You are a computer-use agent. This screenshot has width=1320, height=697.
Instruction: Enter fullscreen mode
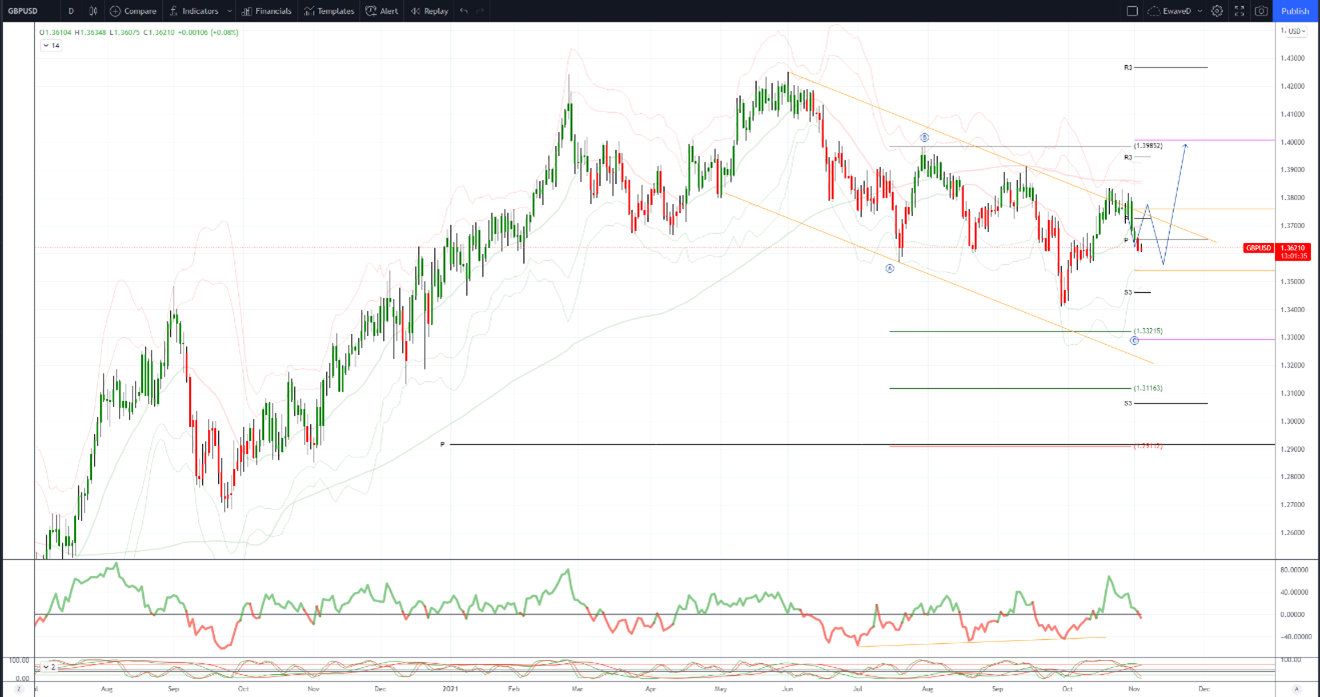pos(1240,11)
